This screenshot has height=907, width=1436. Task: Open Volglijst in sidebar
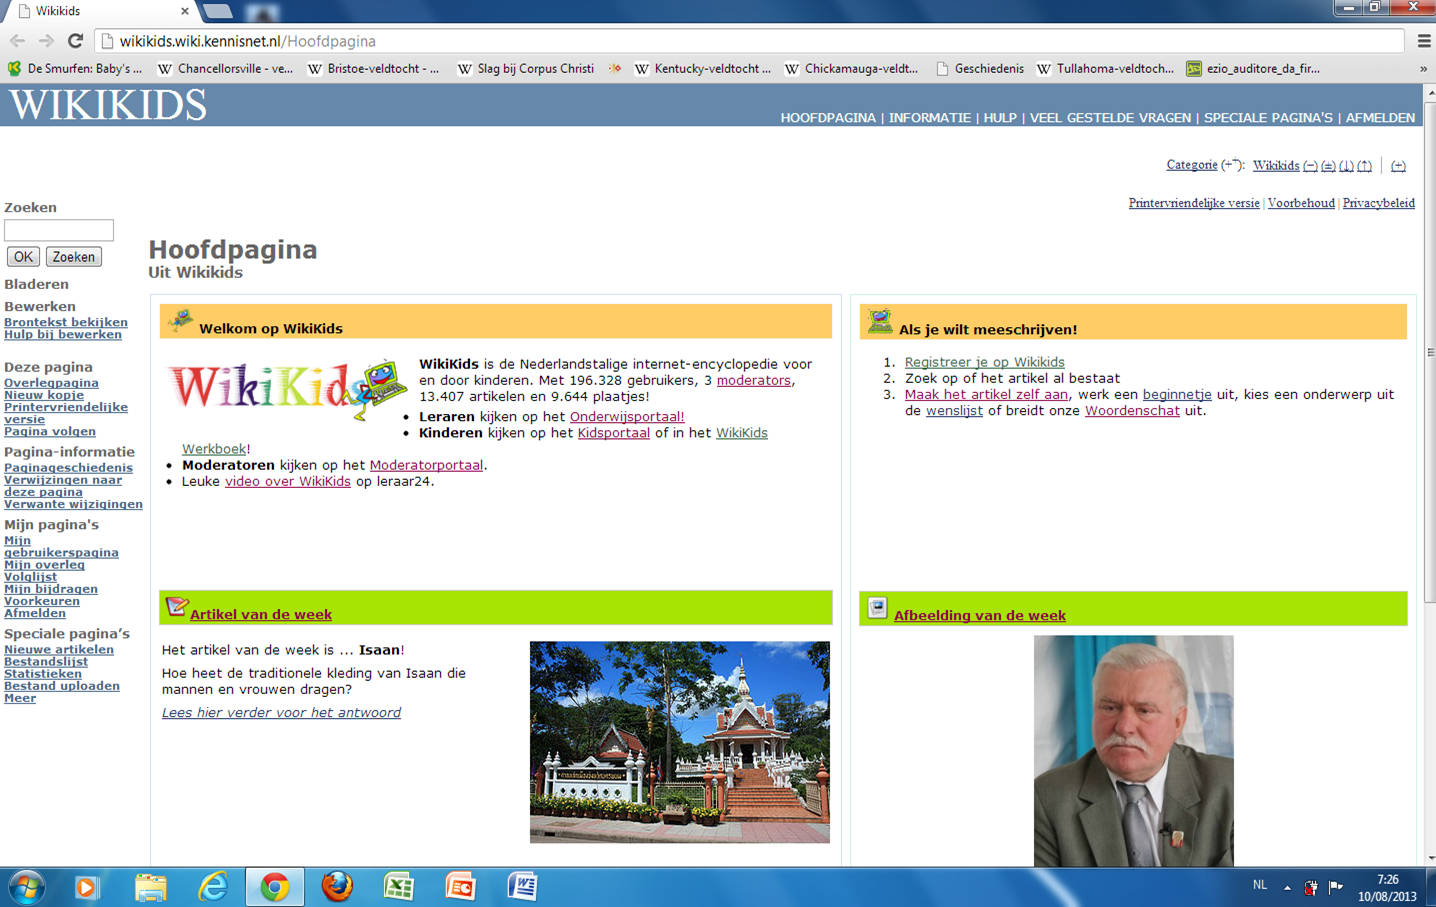[30, 576]
